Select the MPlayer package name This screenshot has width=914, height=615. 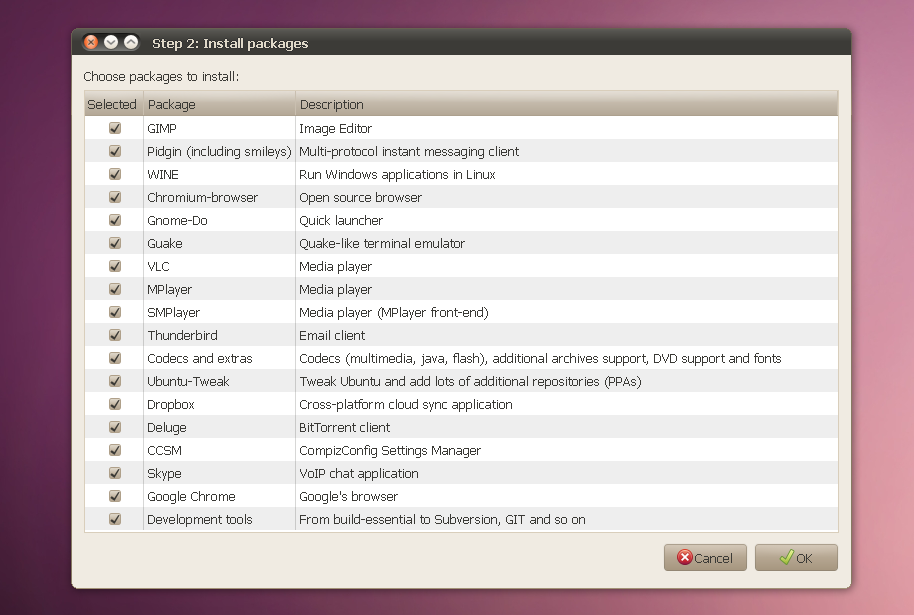point(169,290)
